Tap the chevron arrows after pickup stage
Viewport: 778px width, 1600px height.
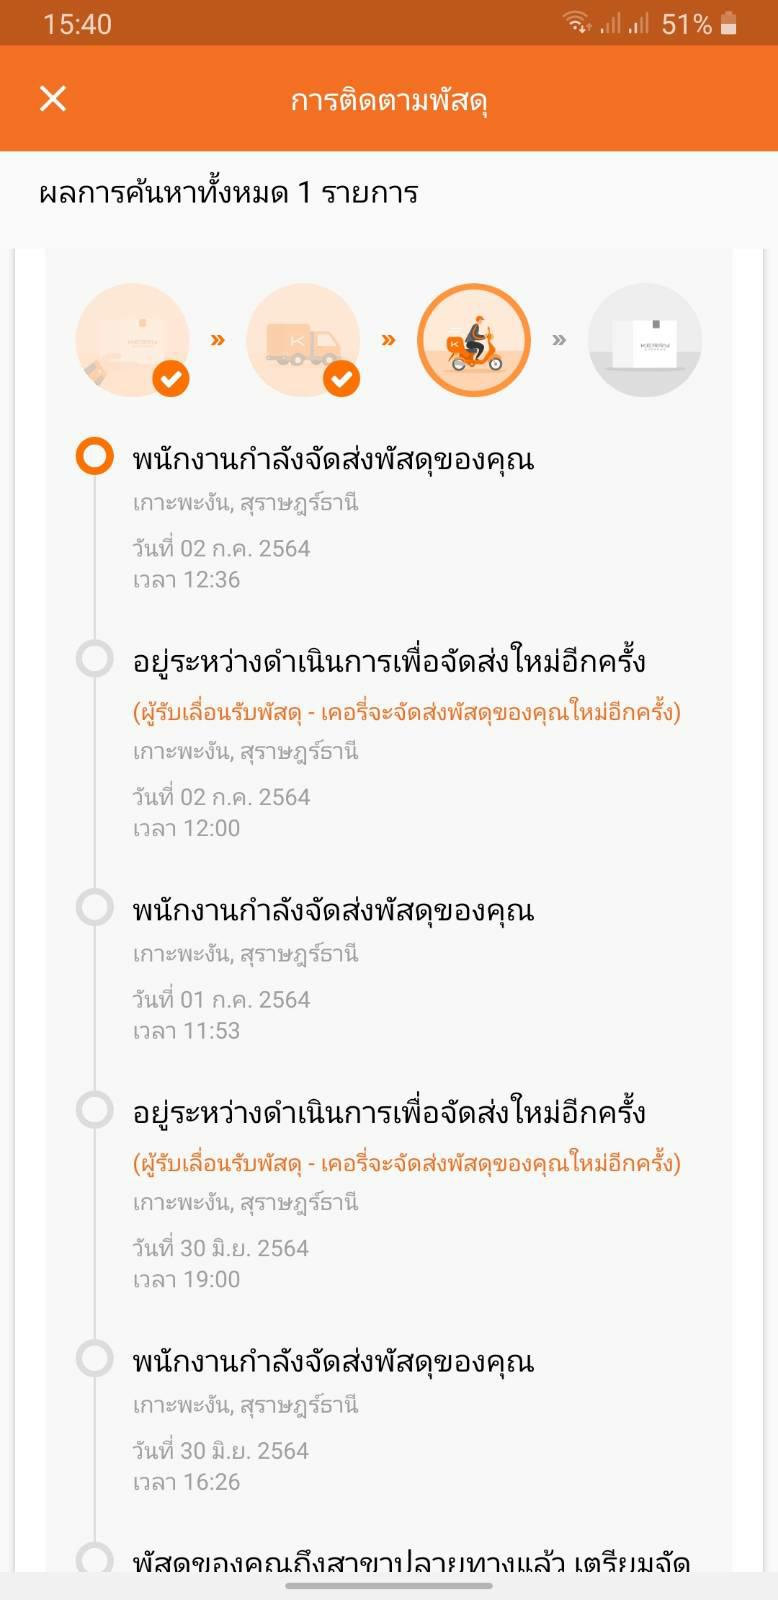click(x=218, y=340)
